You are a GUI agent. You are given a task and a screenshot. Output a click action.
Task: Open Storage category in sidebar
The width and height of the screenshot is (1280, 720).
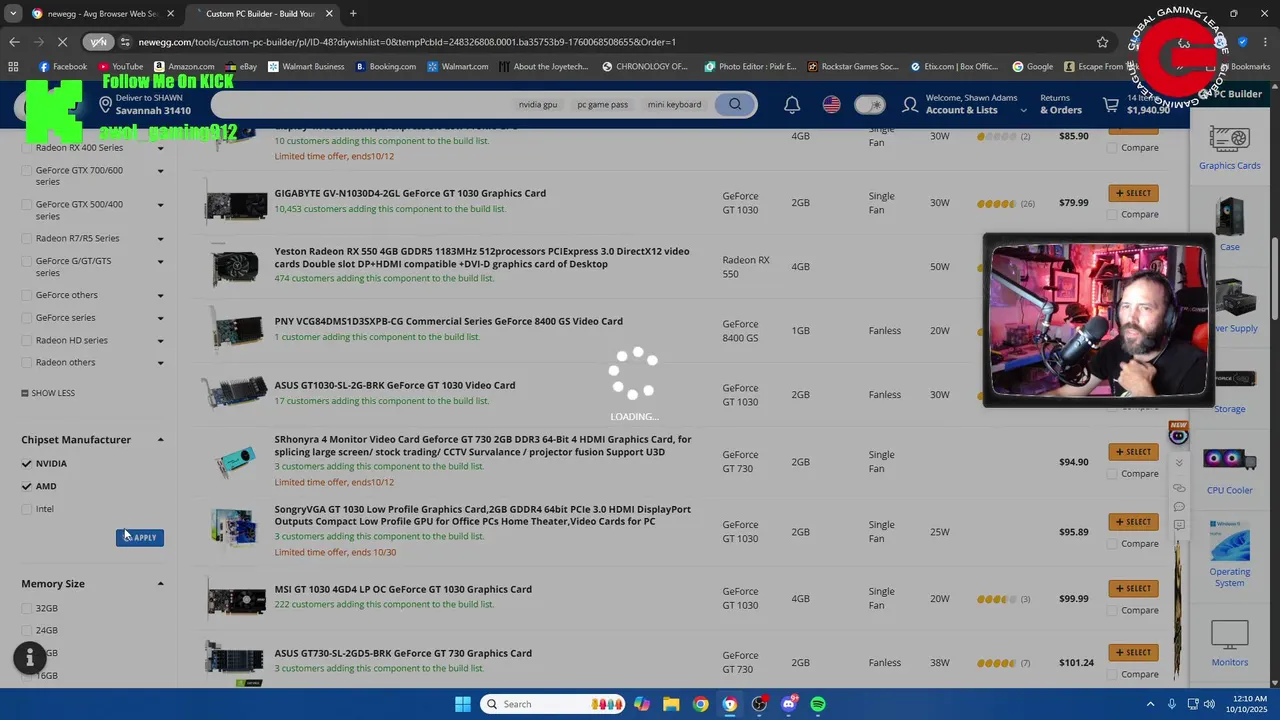click(1229, 392)
